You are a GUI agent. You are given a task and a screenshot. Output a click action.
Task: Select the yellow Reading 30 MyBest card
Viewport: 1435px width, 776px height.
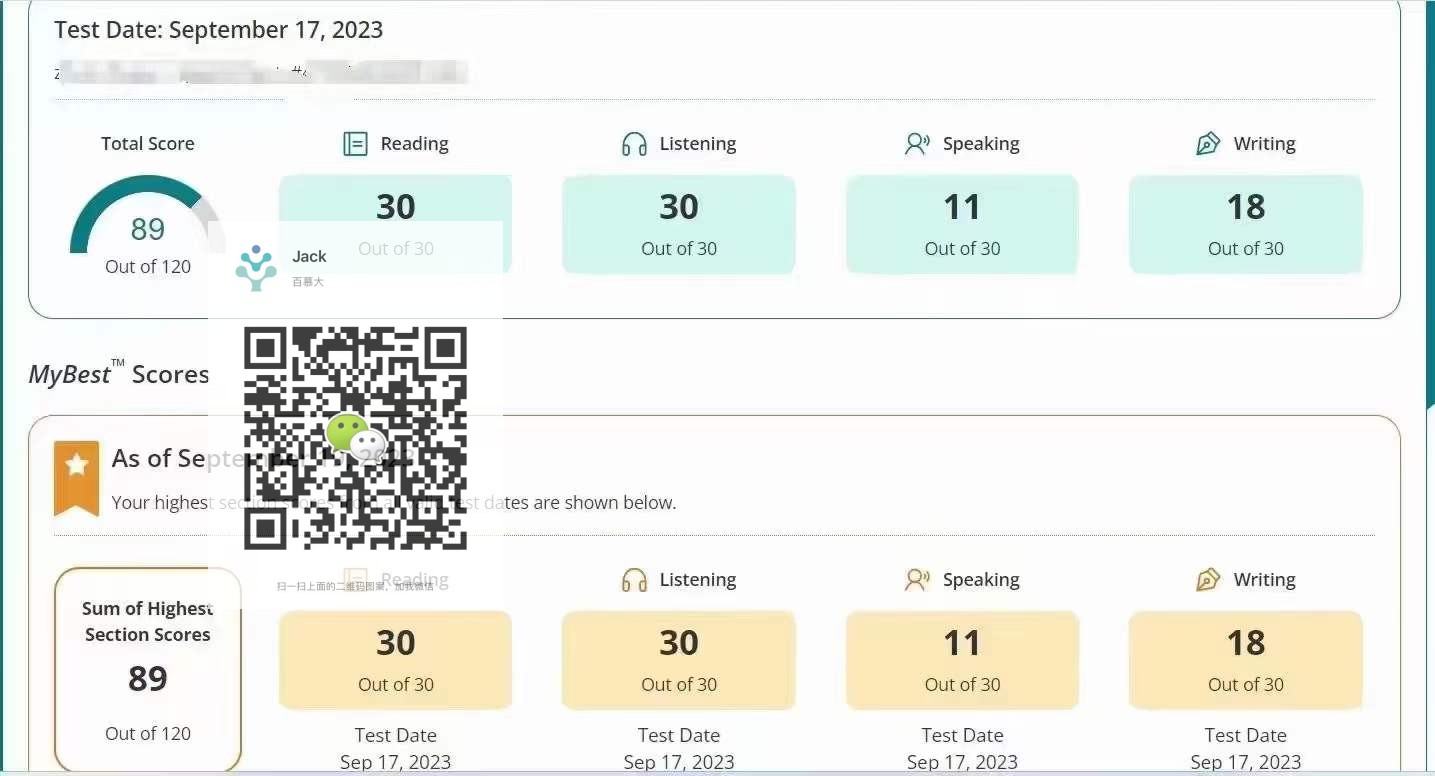(x=395, y=661)
